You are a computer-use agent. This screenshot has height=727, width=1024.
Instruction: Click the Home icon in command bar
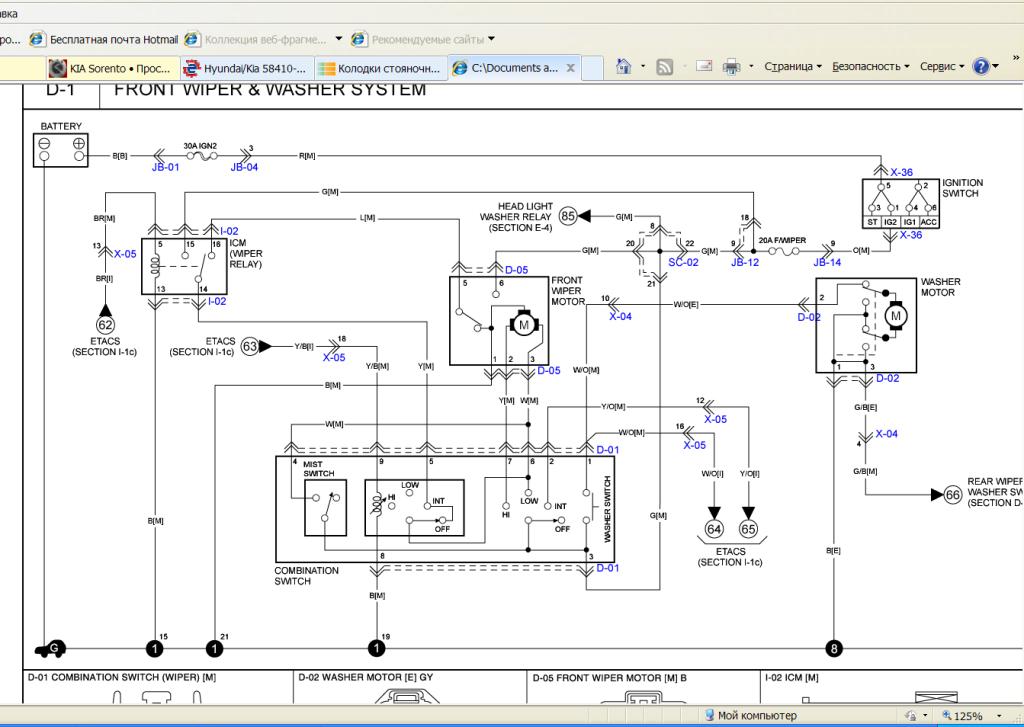click(x=624, y=67)
